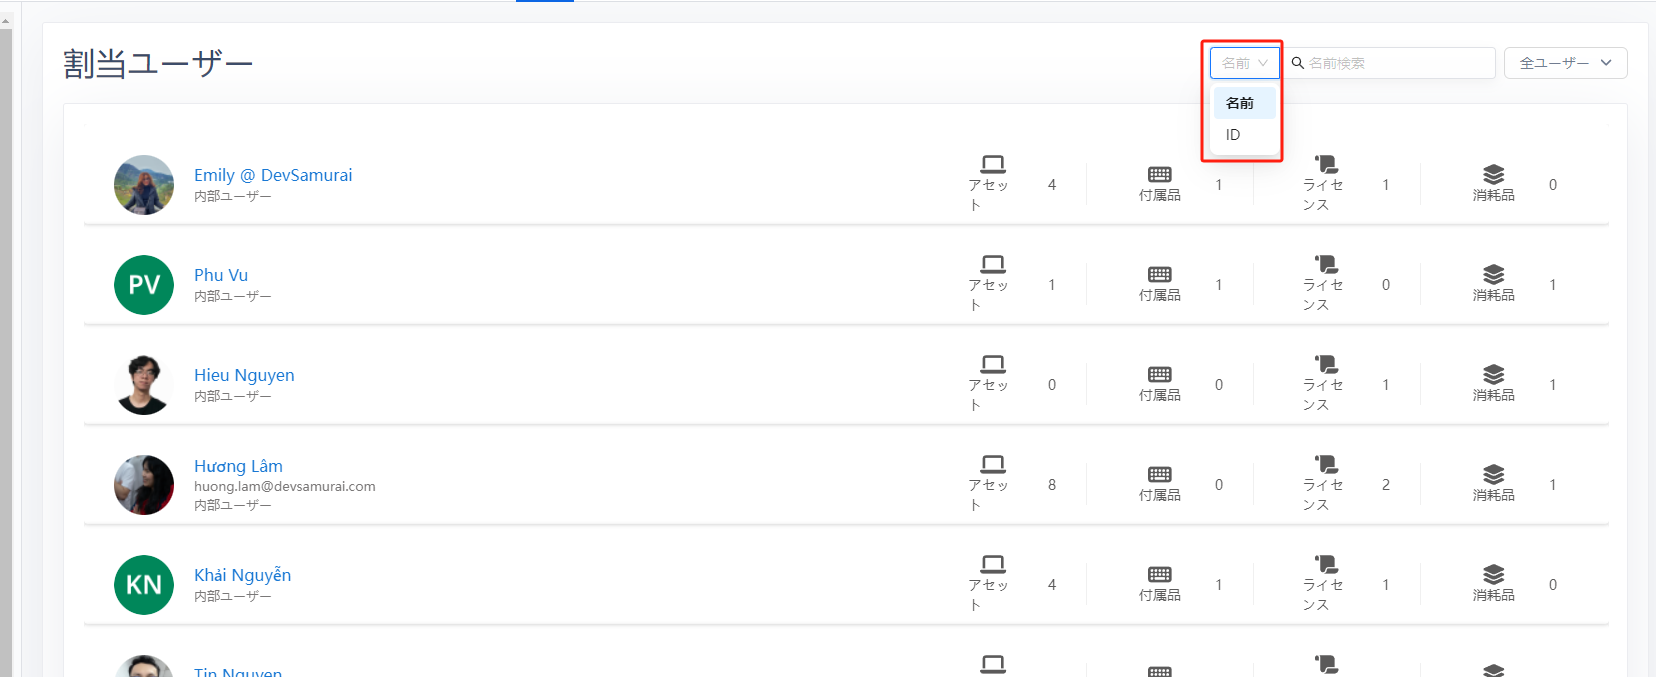The height and width of the screenshot is (677, 1656).
Task: Click the consumables stack icon in Phu Vu's row
Action: click(1493, 274)
